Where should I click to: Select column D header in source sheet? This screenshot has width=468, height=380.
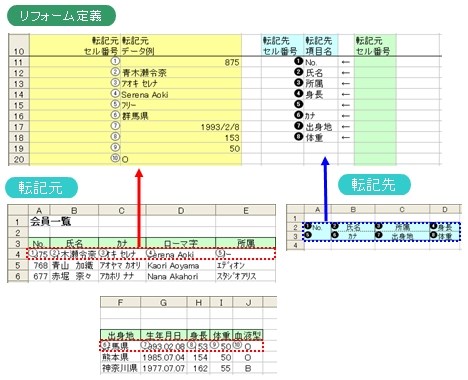181,210
